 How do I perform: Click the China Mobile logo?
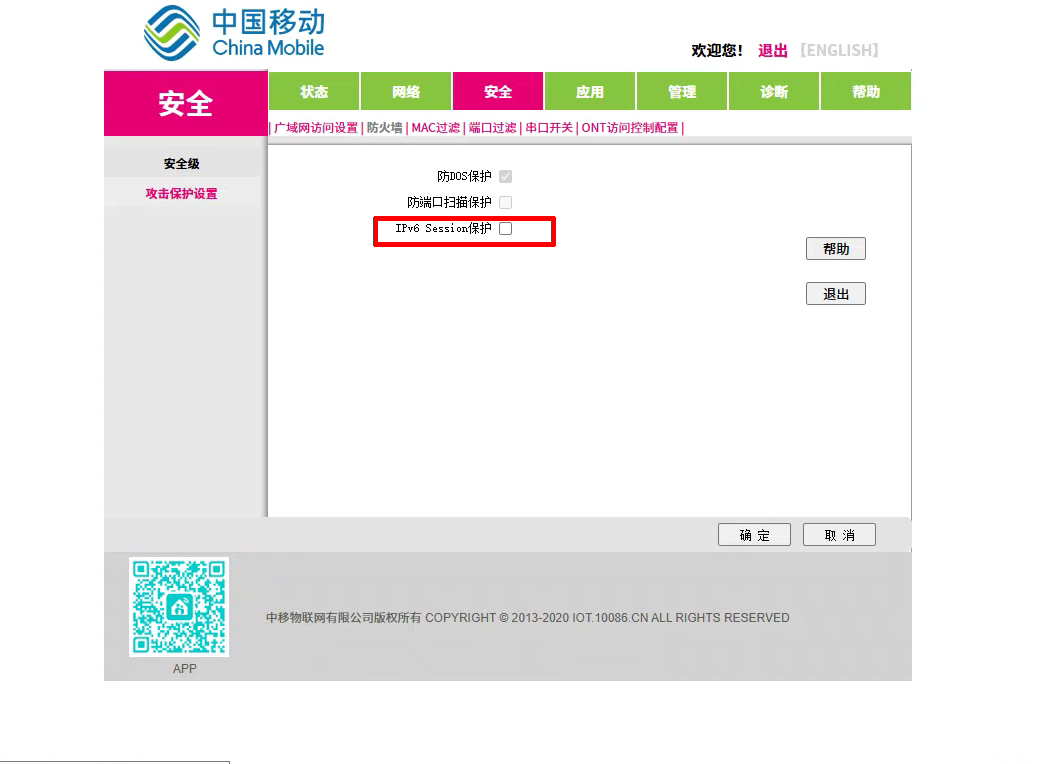tap(234, 33)
